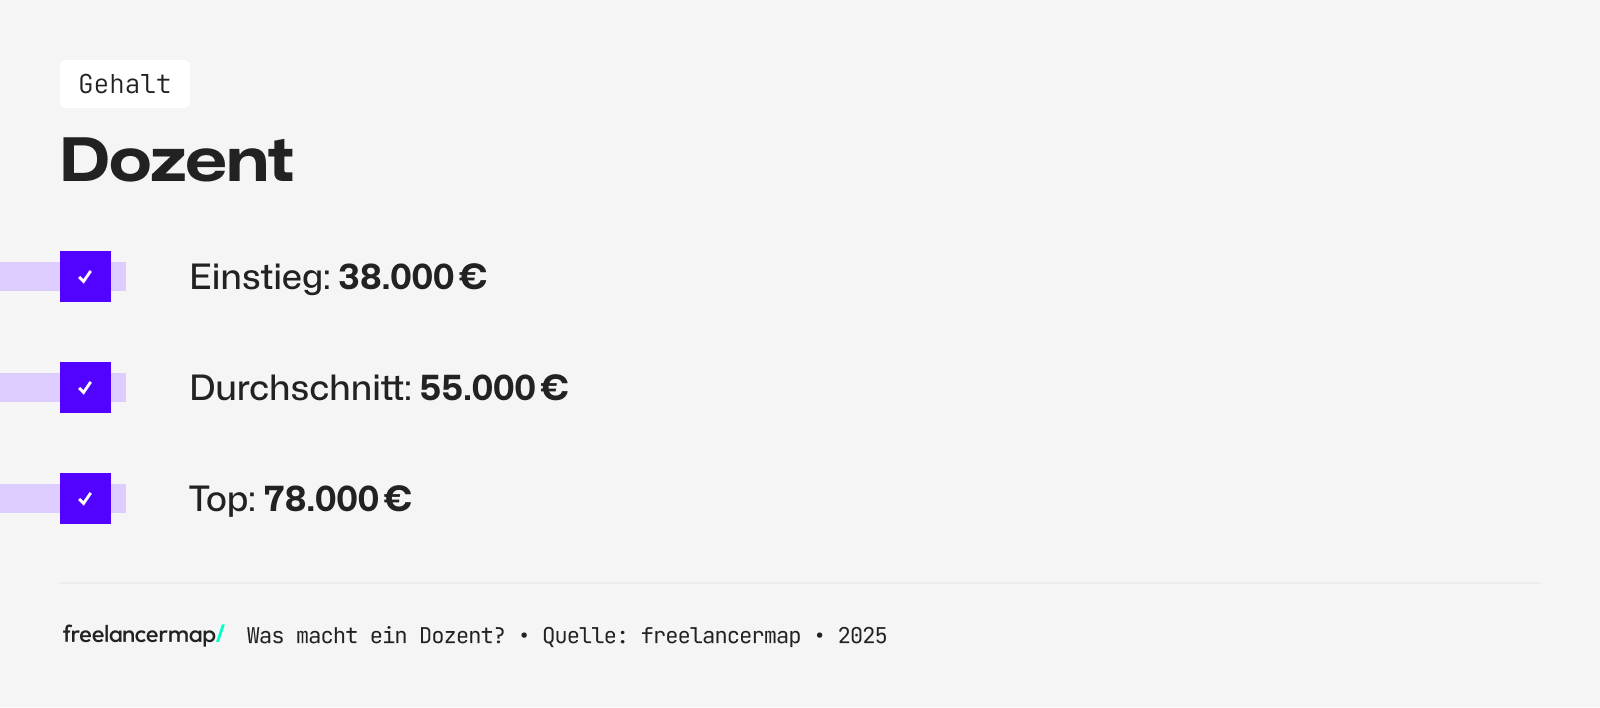
Task: Open the 'Was macht ein Dozent?' link
Action: [x=376, y=636]
